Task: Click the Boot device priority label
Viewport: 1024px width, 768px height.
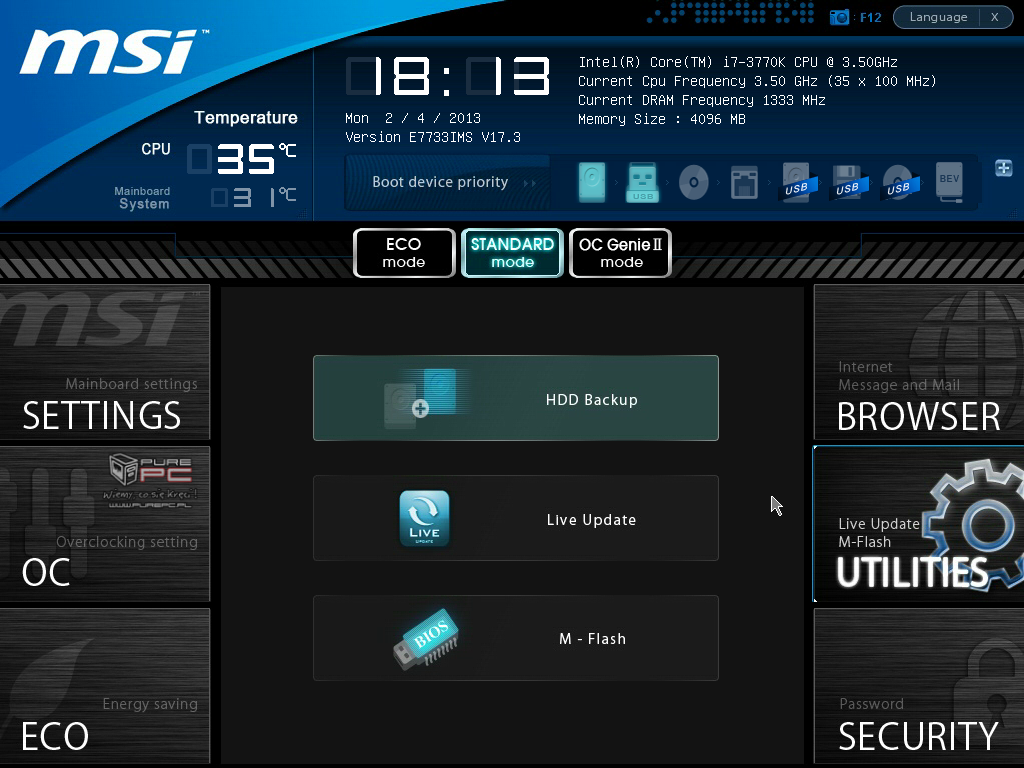Action: click(x=440, y=182)
